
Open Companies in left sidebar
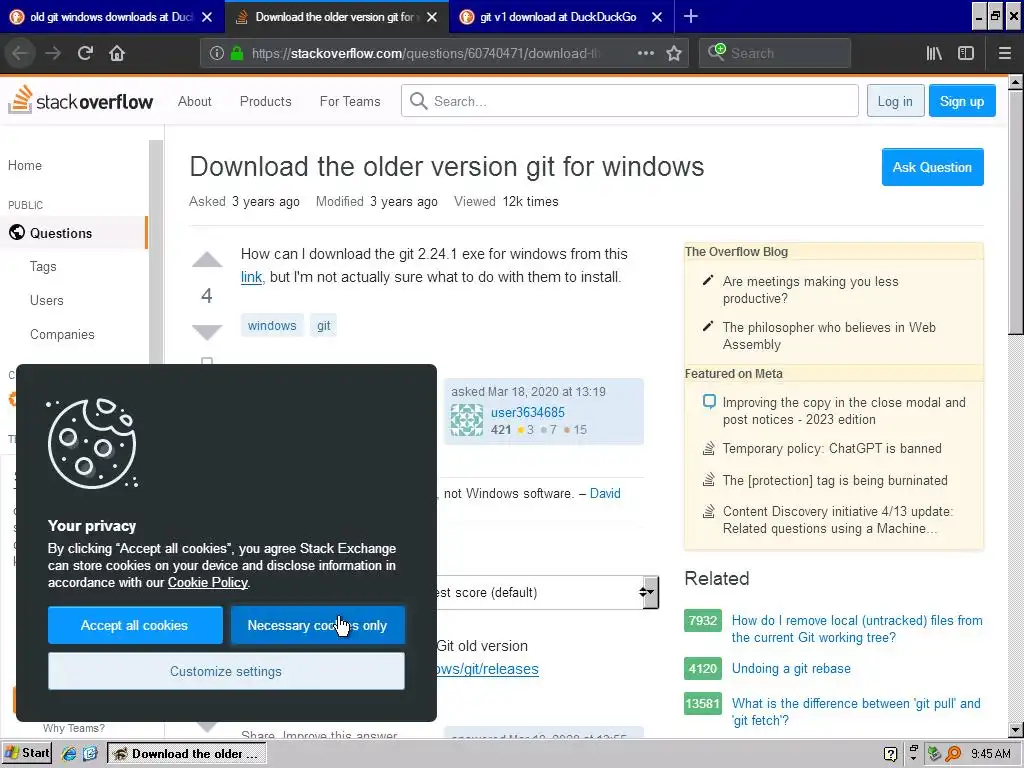click(62, 334)
